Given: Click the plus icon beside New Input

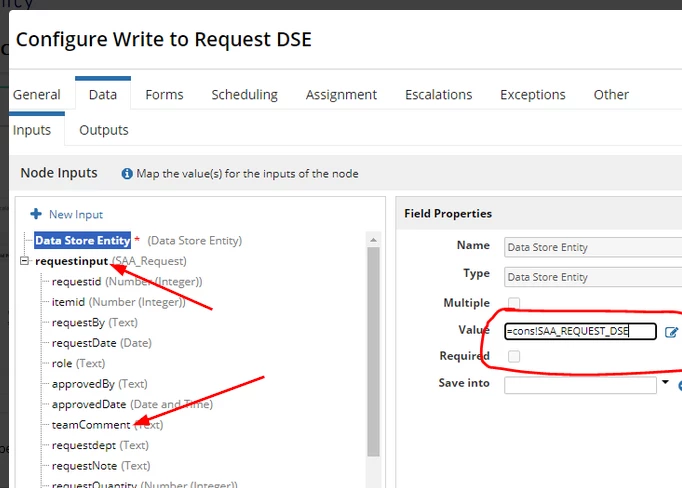Looking at the screenshot, I should [36, 214].
